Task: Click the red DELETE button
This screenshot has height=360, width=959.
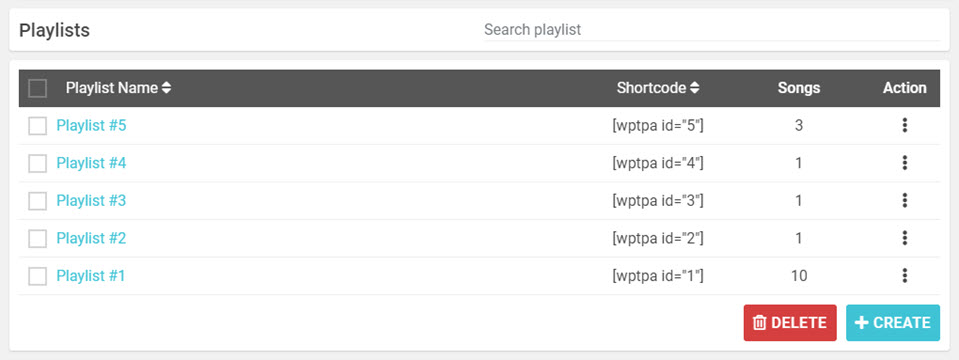Action: (x=790, y=323)
